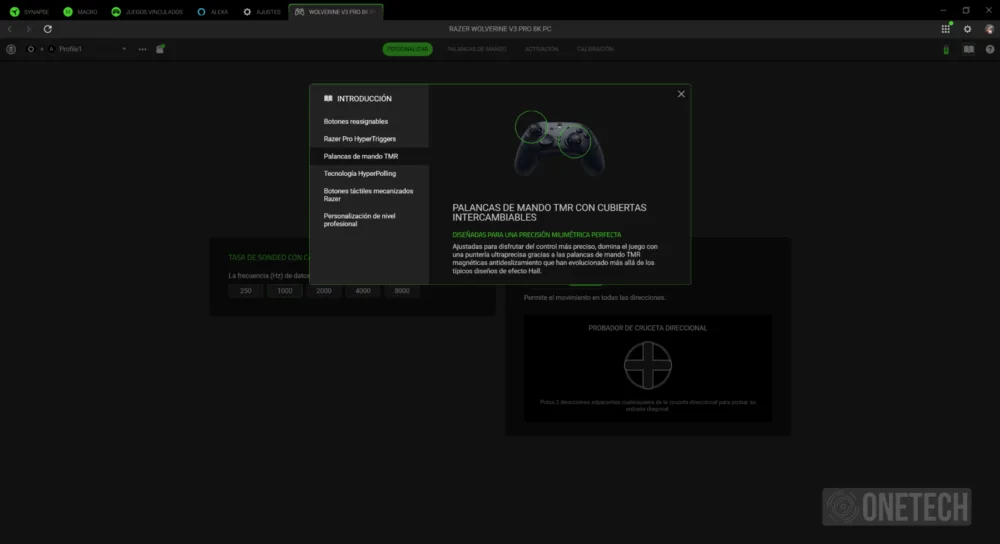Image resolution: width=1000 pixels, height=544 pixels.
Task: Open the Alexa tab
Action: pyautogui.click(x=213, y=11)
